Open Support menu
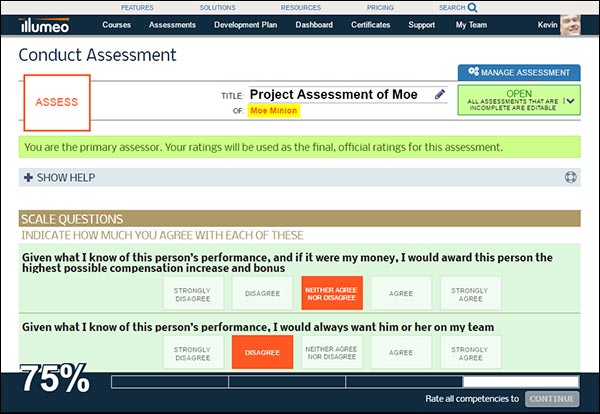 [421, 25]
